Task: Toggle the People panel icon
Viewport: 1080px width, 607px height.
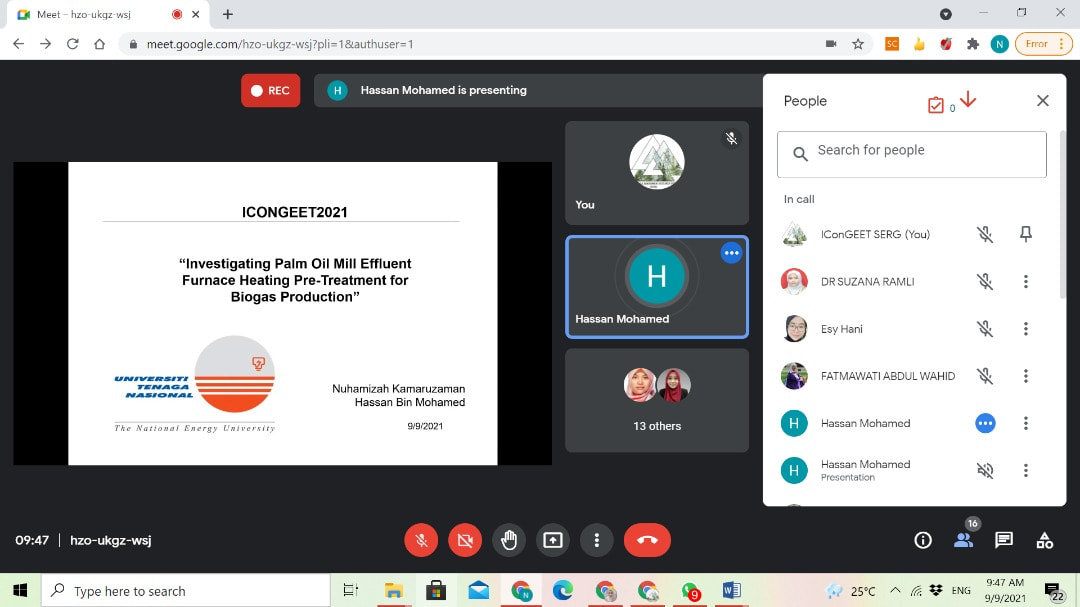Action: pyautogui.click(x=963, y=540)
